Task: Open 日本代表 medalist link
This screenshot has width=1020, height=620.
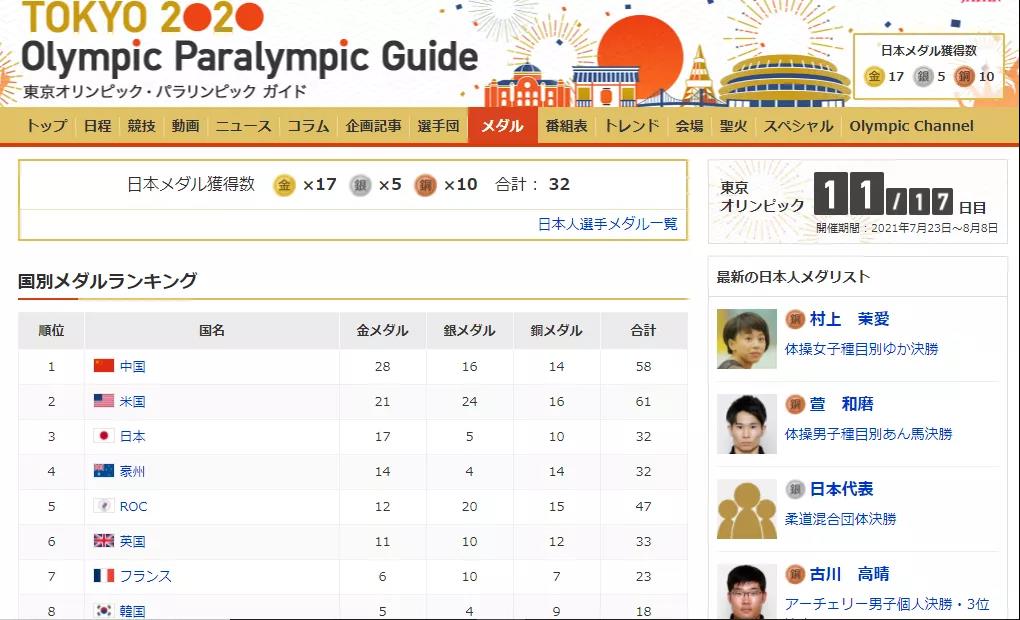Action: [842, 489]
